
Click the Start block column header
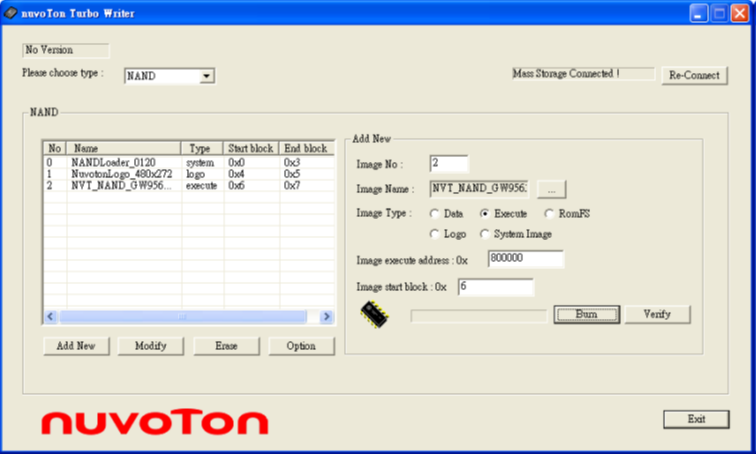(x=251, y=148)
